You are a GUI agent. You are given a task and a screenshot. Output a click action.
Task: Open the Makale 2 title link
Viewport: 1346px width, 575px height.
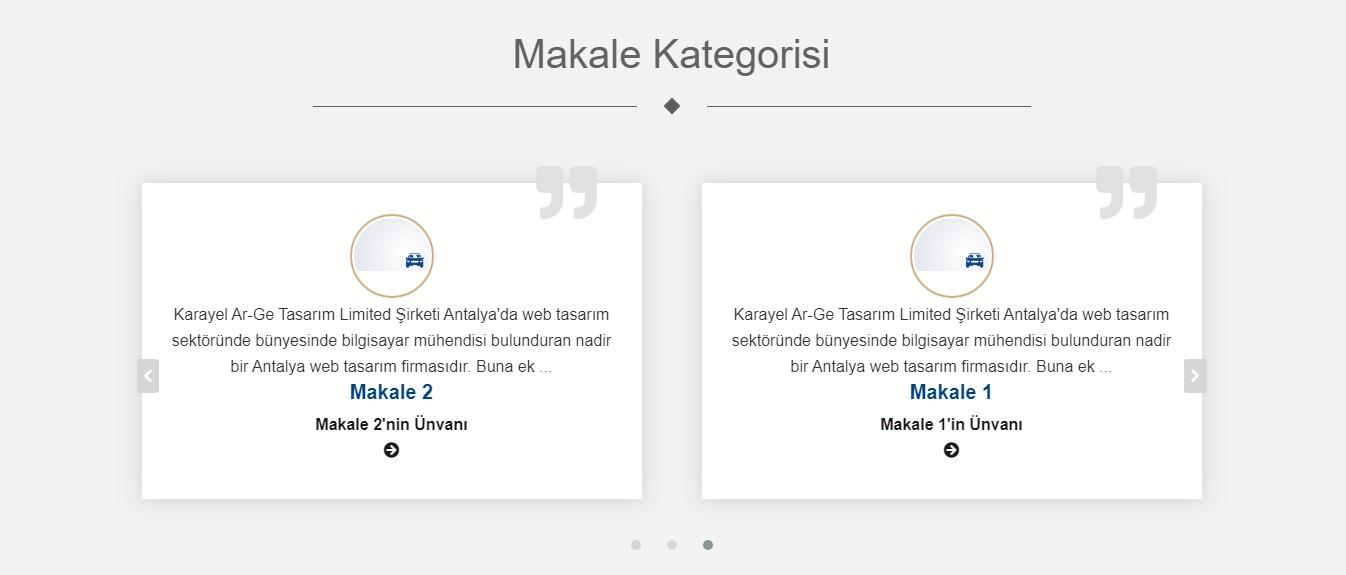coord(391,392)
